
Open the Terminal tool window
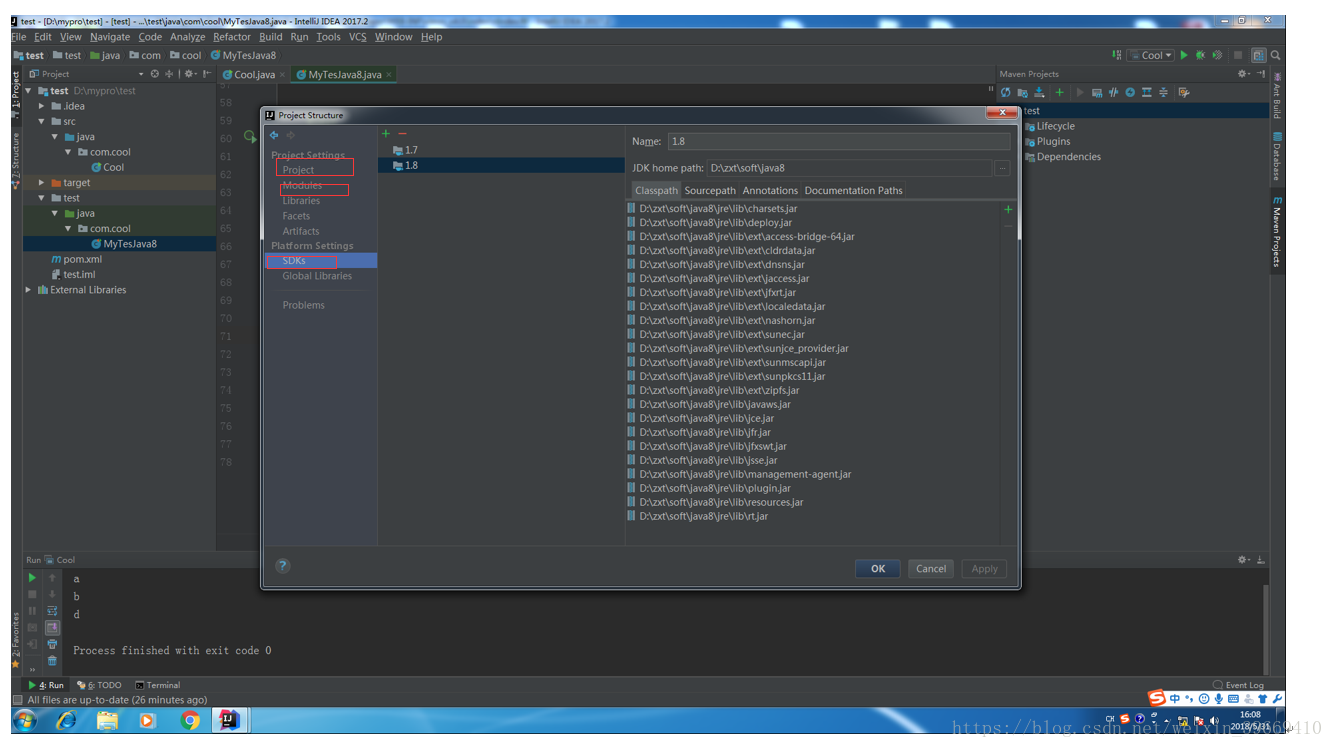(x=158, y=685)
